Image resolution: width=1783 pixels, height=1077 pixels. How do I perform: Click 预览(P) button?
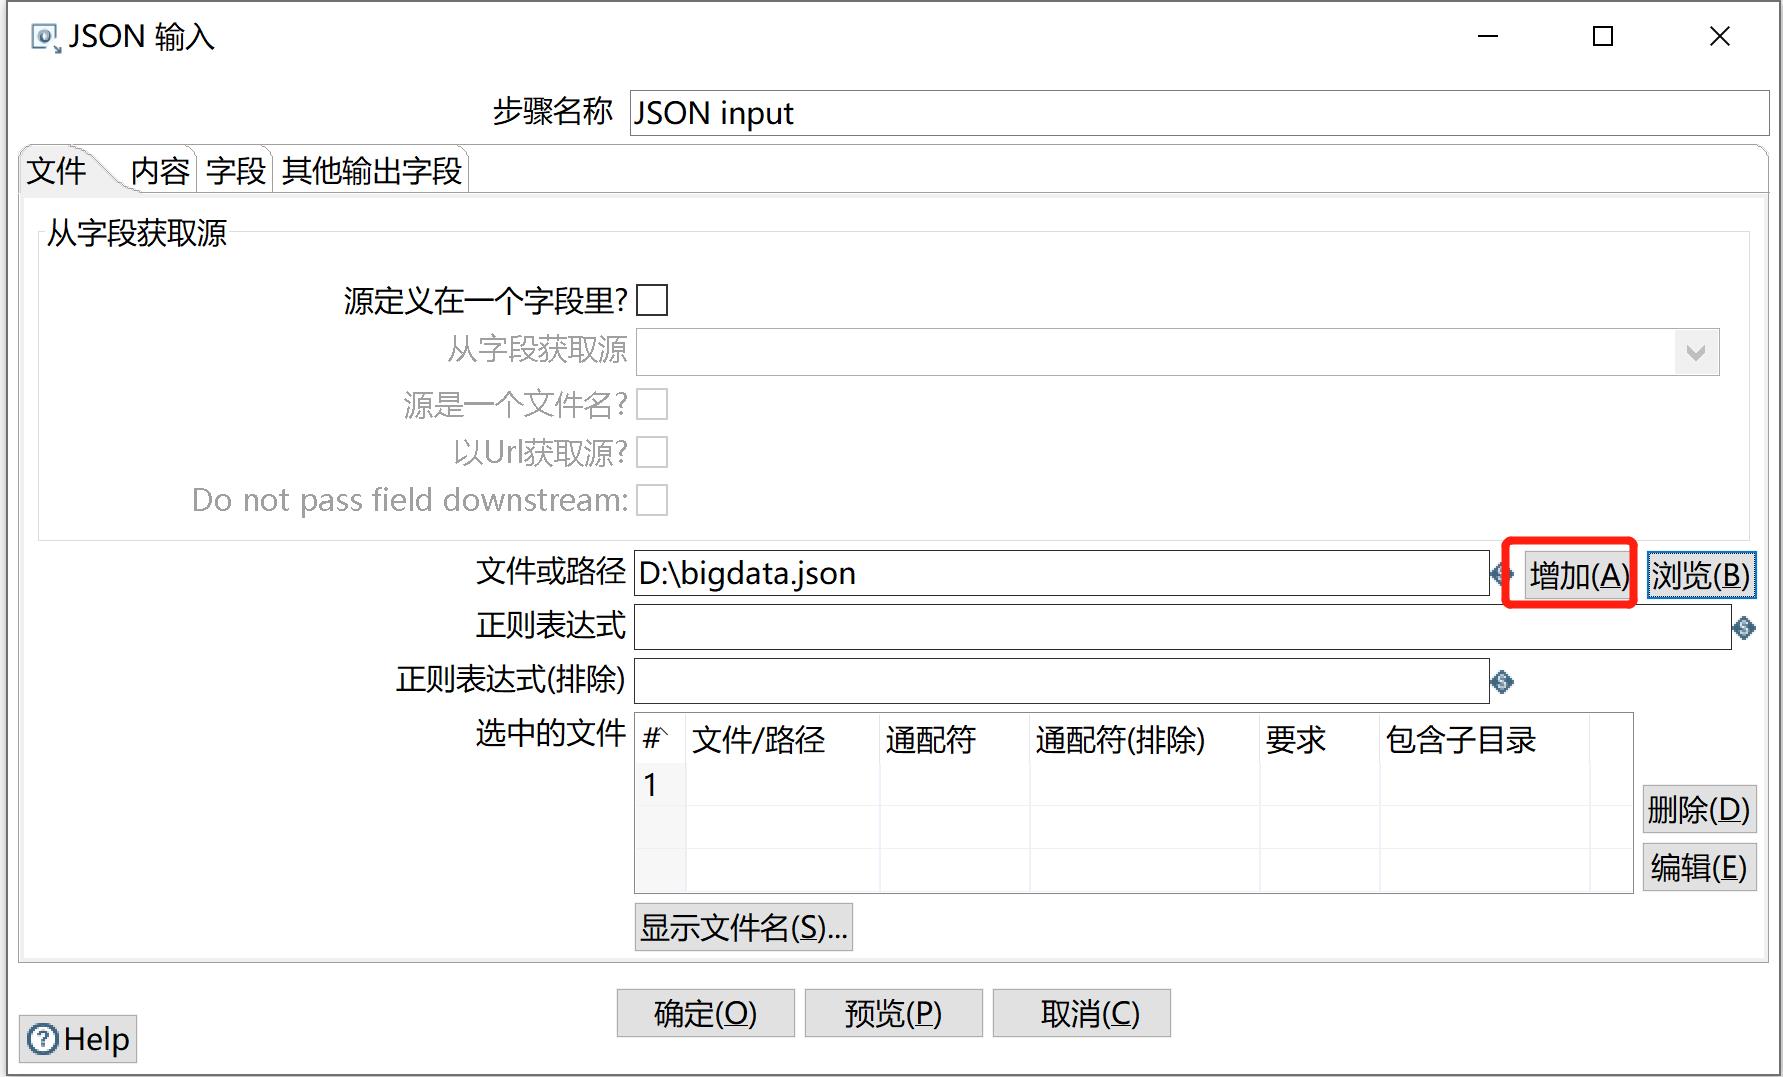coord(894,1013)
